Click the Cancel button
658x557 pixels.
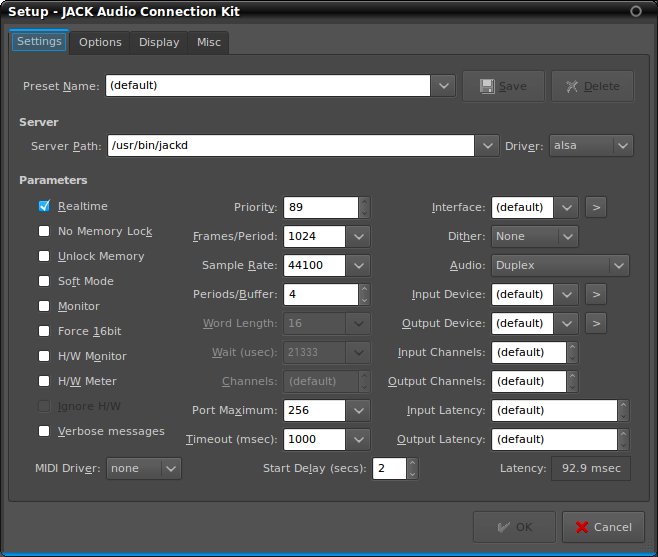point(603,527)
